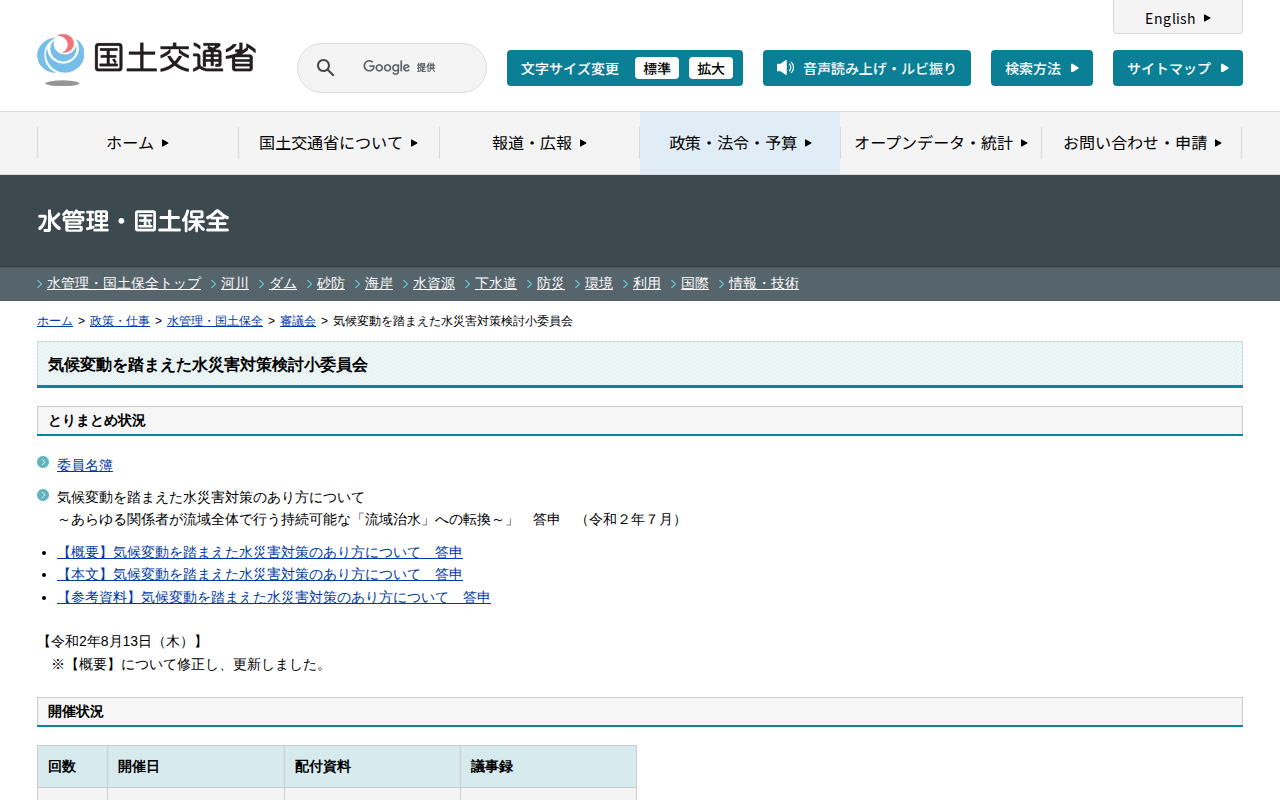Click the search magnifier icon

pyautogui.click(x=325, y=68)
